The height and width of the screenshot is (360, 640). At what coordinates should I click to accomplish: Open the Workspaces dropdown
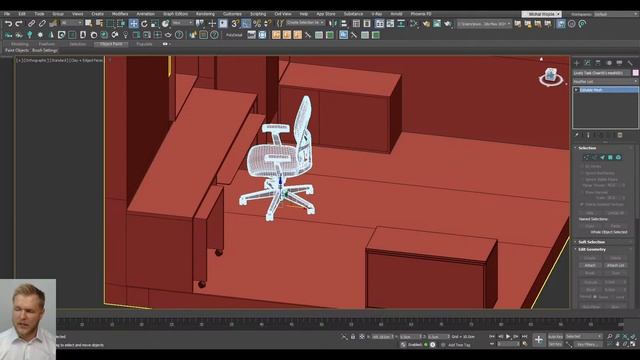point(616,14)
